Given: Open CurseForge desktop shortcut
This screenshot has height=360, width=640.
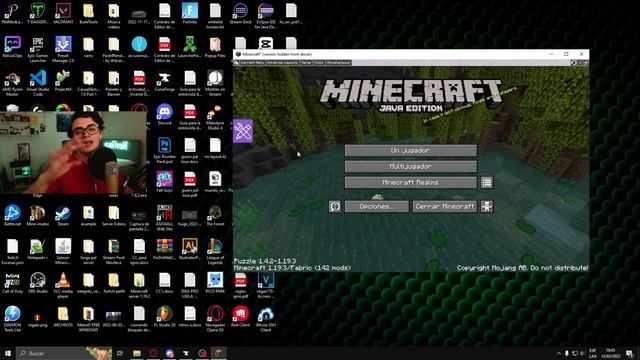Looking at the screenshot, I should 164,81.
